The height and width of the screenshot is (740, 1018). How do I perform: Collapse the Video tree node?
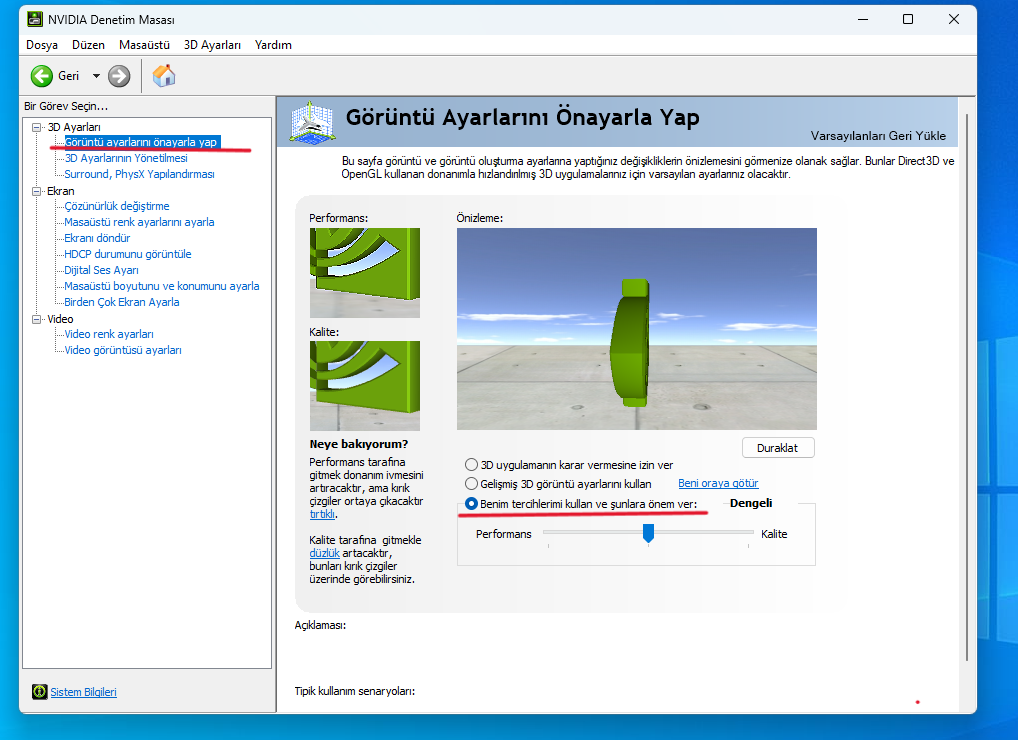point(37,319)
